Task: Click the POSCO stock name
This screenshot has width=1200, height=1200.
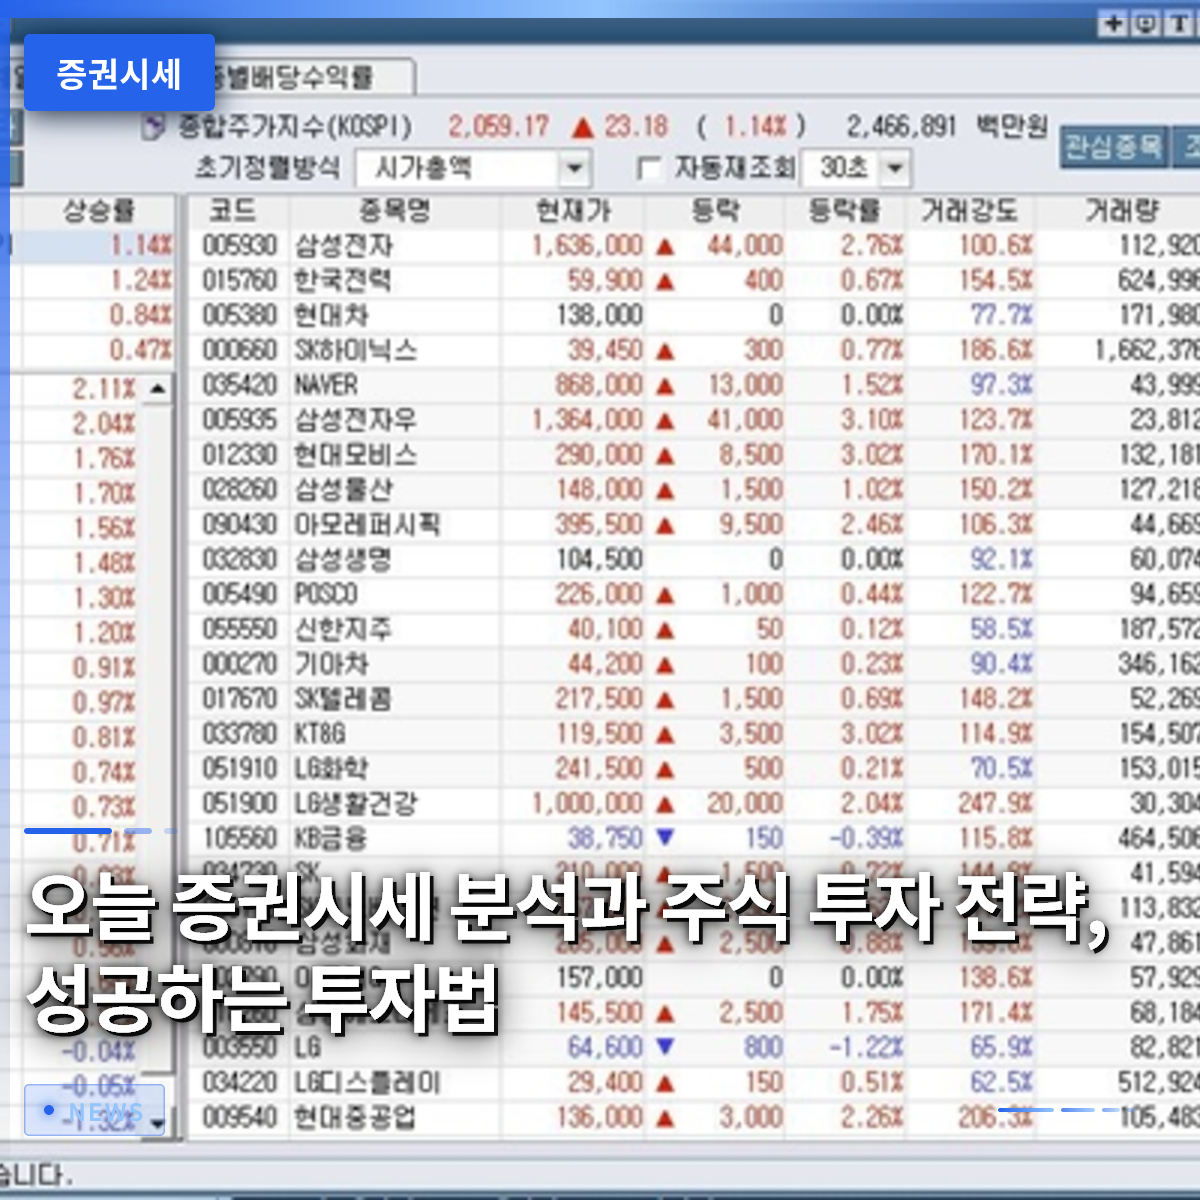Action: (326, 594)
